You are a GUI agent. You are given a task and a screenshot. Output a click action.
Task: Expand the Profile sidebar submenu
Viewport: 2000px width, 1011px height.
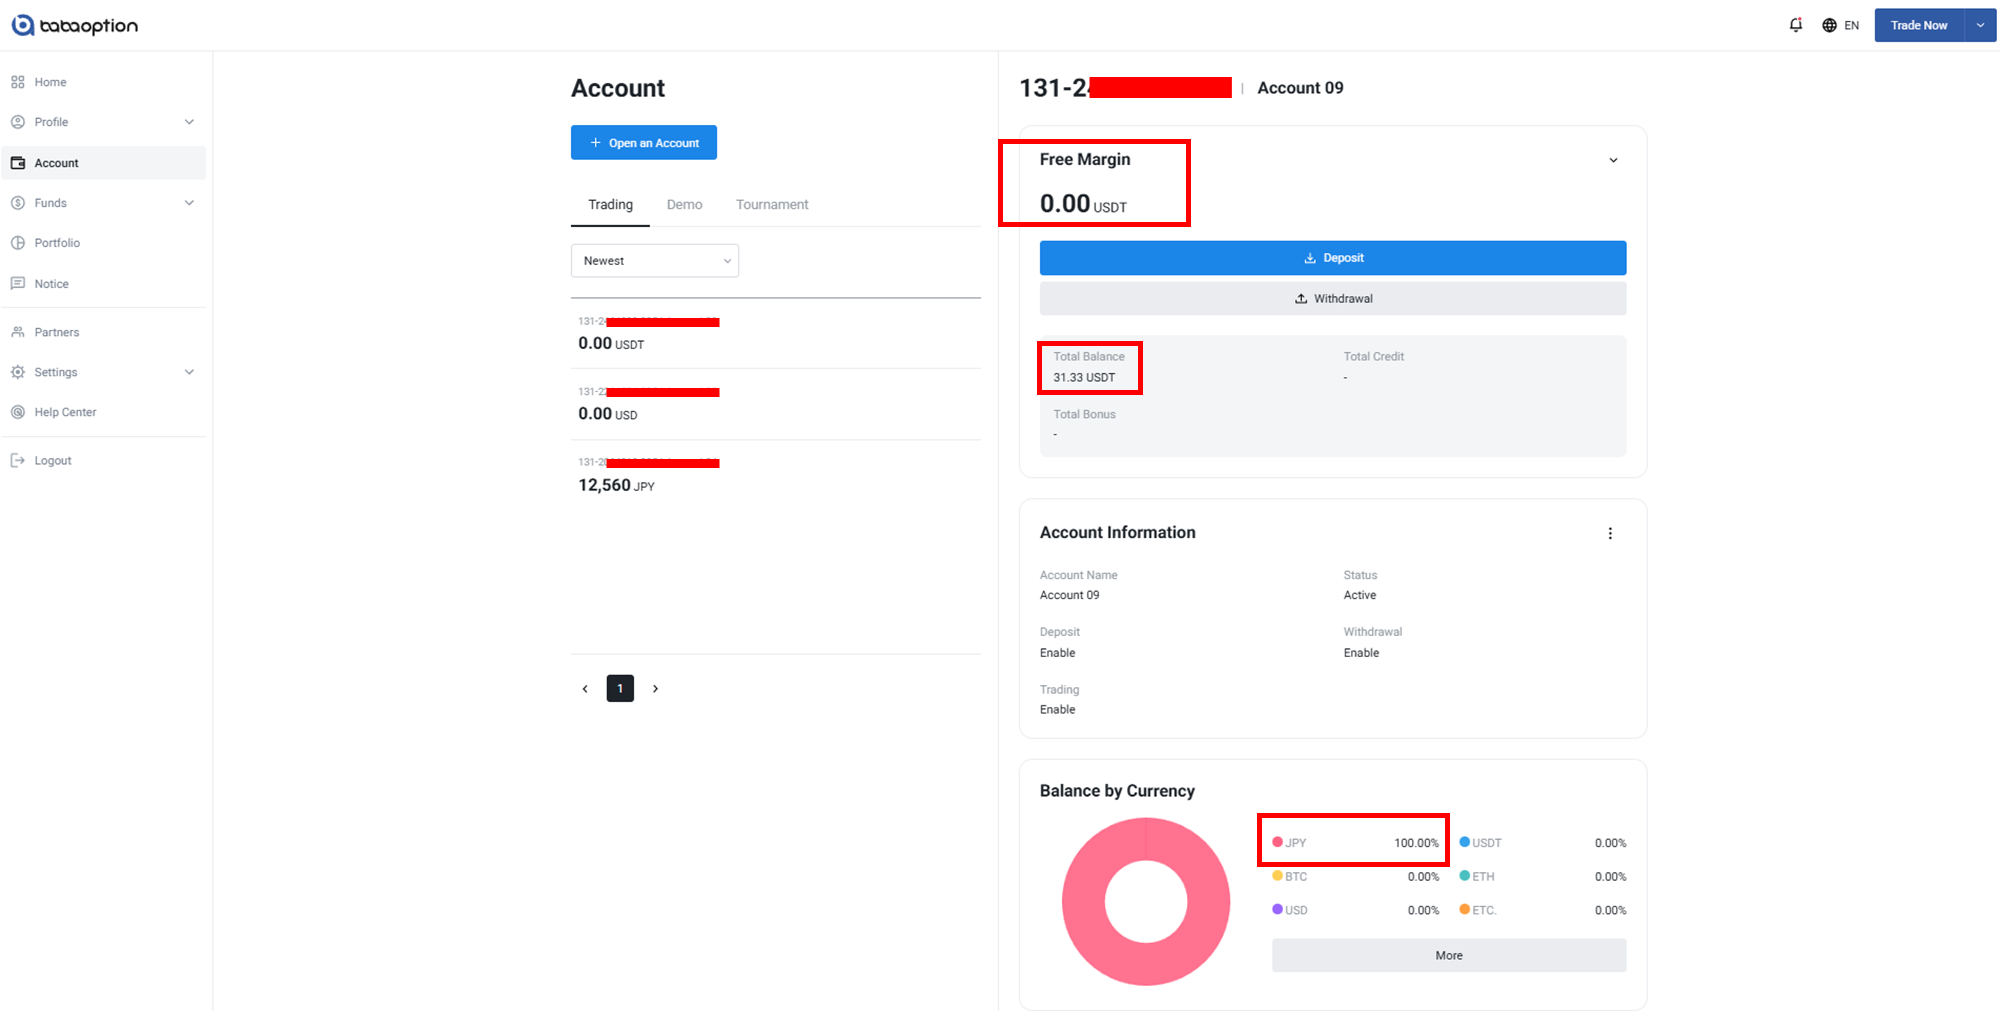coord(189,122)
